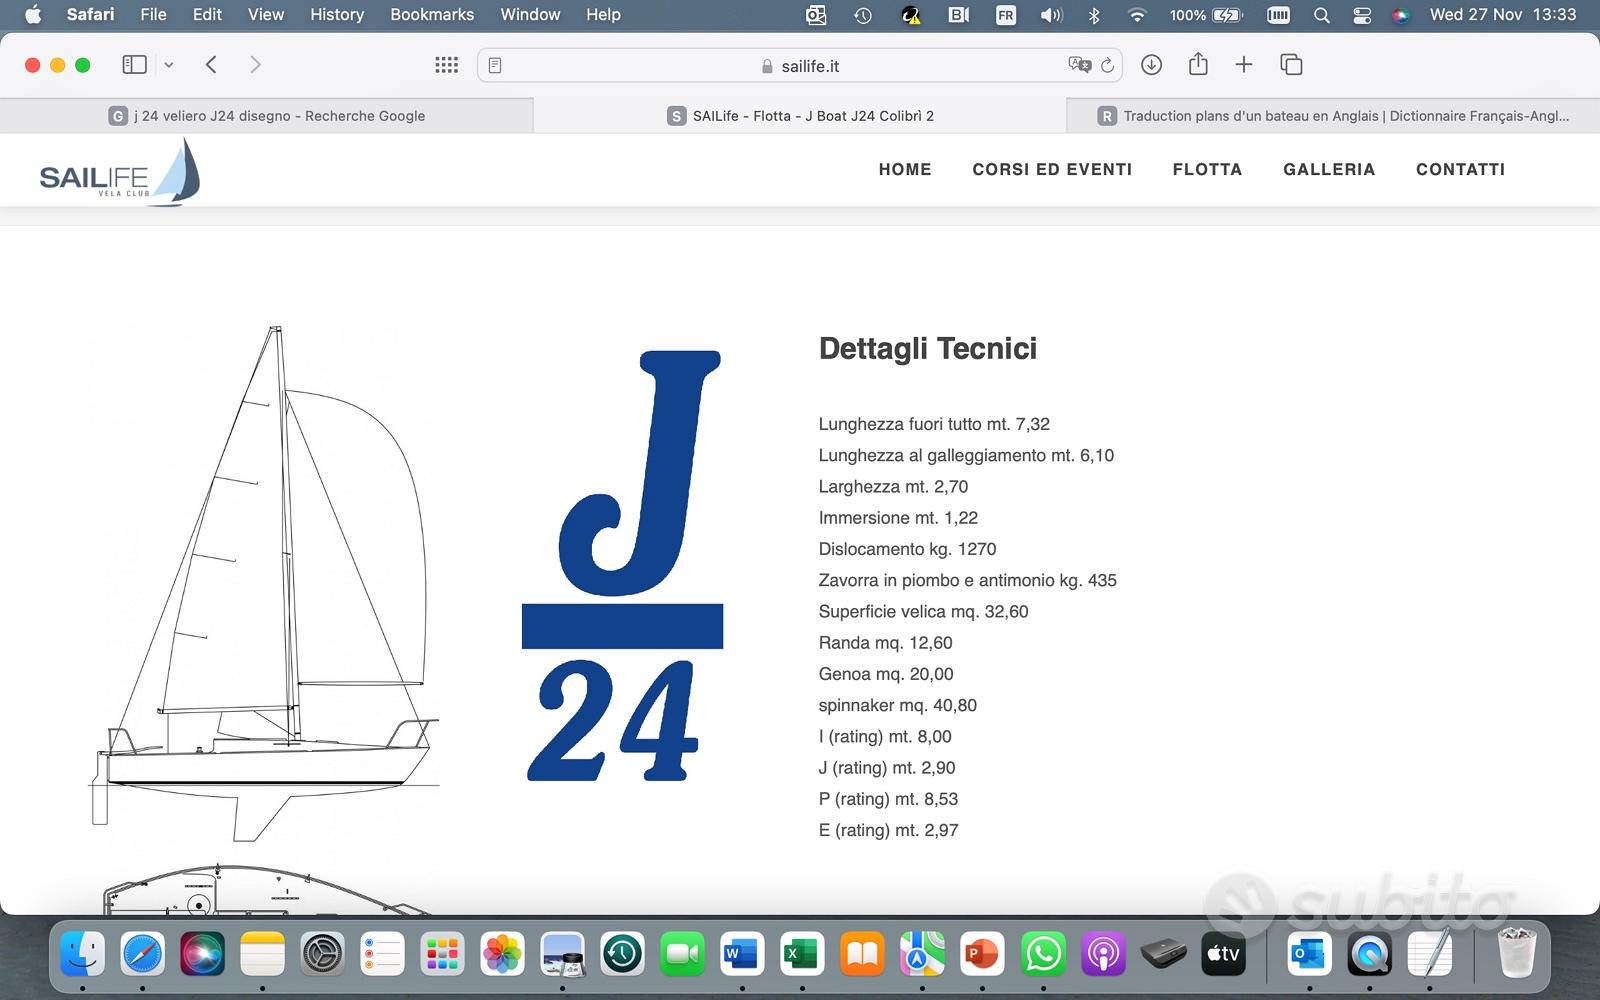Click the sailife.it address field

(800, 66)
